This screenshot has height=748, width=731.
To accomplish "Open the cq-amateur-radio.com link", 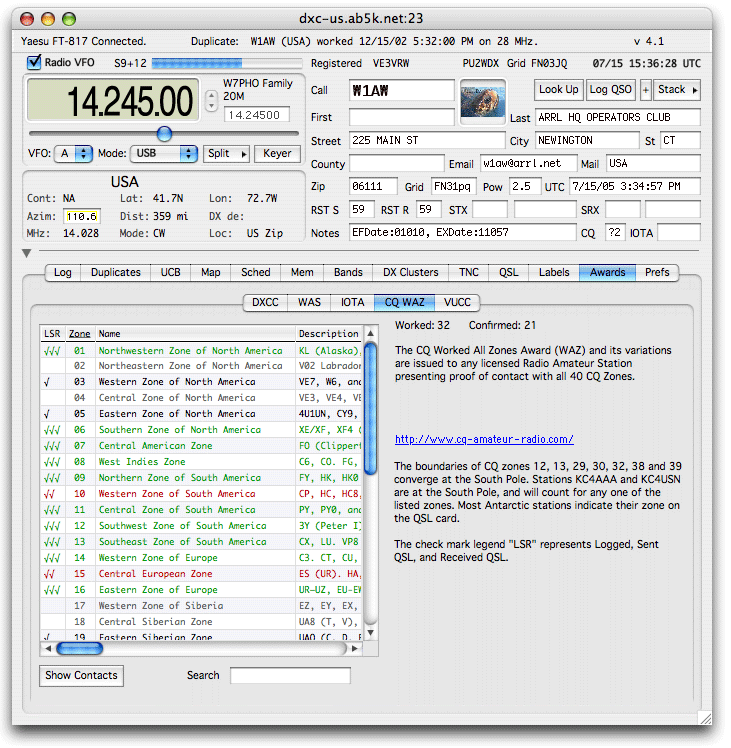I will [x=484, y=439].
